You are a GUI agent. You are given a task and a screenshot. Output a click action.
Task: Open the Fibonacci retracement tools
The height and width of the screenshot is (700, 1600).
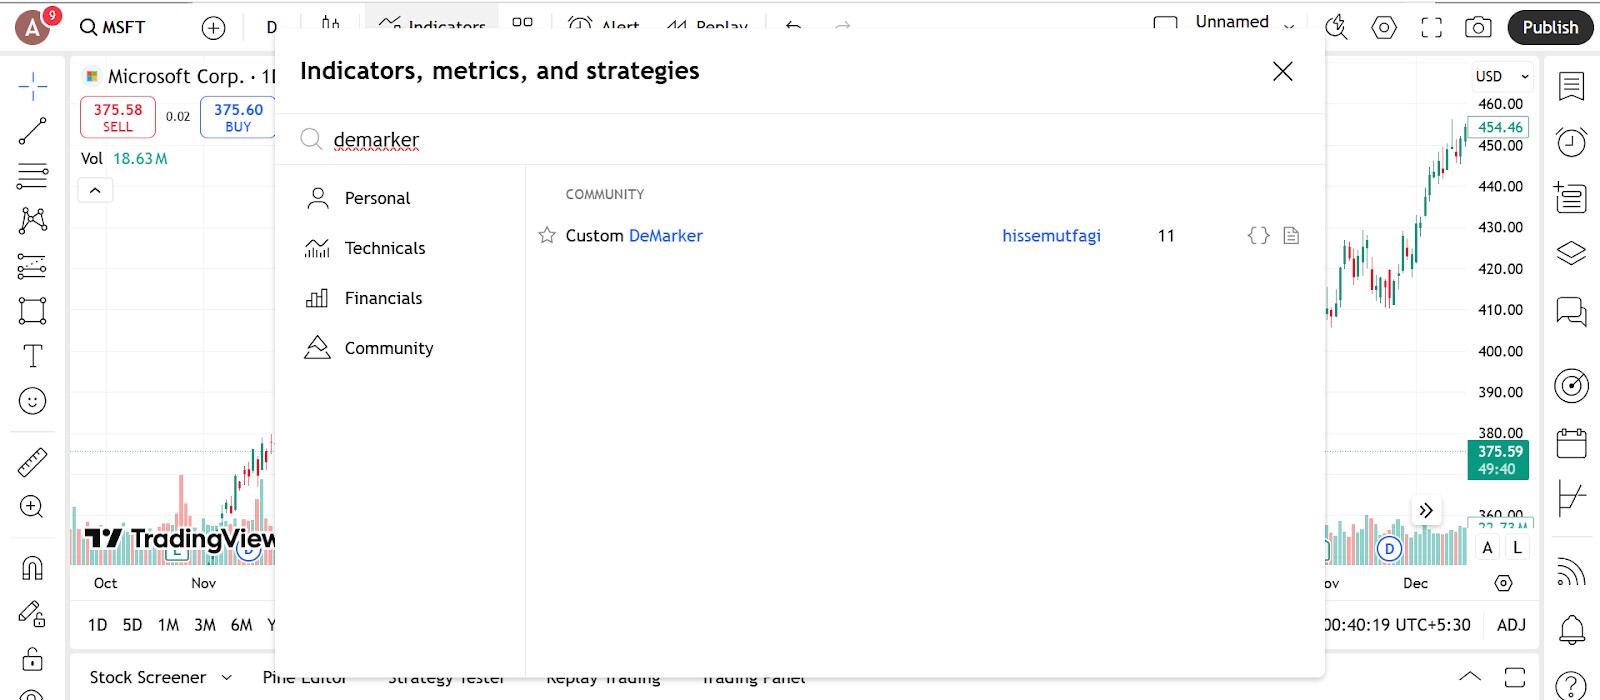click(33, 176)
